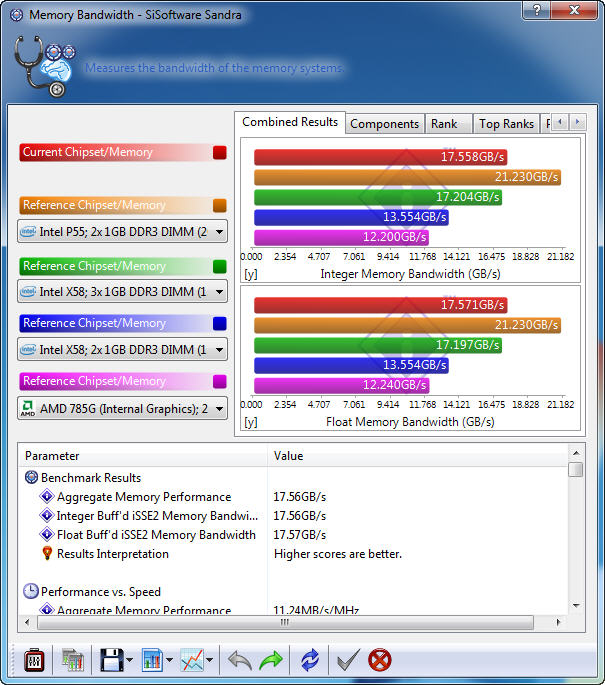Click the green 17.197GB/s float bandwidth bar
The width and height of the screenshot is (605, 685).
[x=378, y=345]
